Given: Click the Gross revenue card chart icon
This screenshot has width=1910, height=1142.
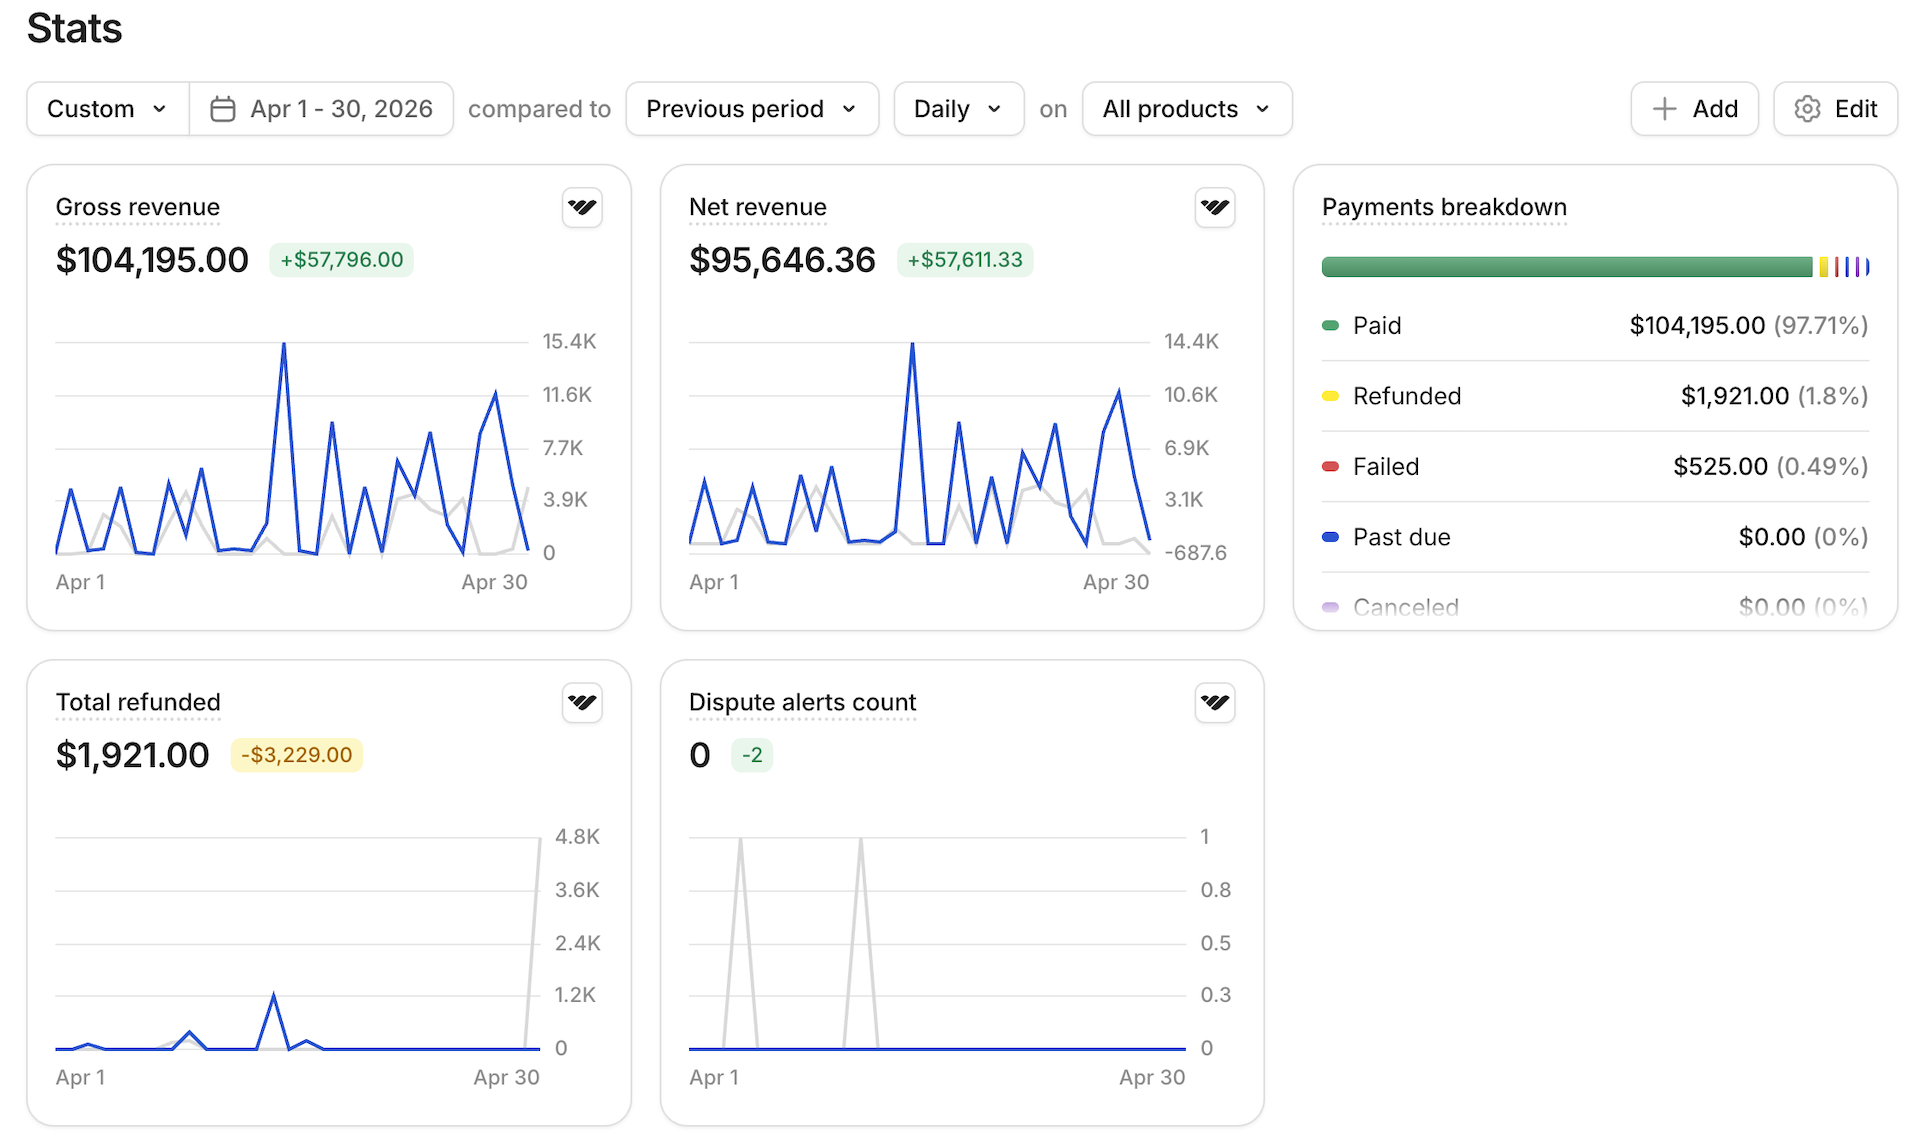Looking at the screenshot, I should point(582,208).
